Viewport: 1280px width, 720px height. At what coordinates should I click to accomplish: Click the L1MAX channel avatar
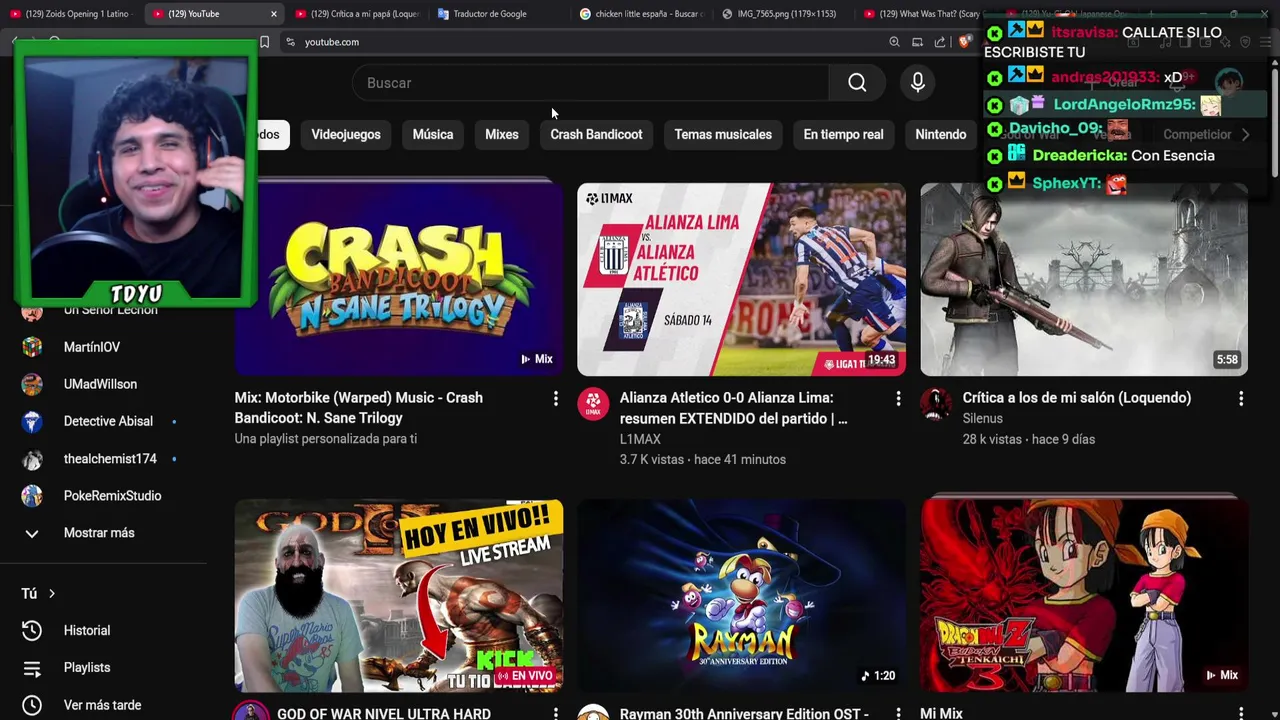click(x=594, y=404)
